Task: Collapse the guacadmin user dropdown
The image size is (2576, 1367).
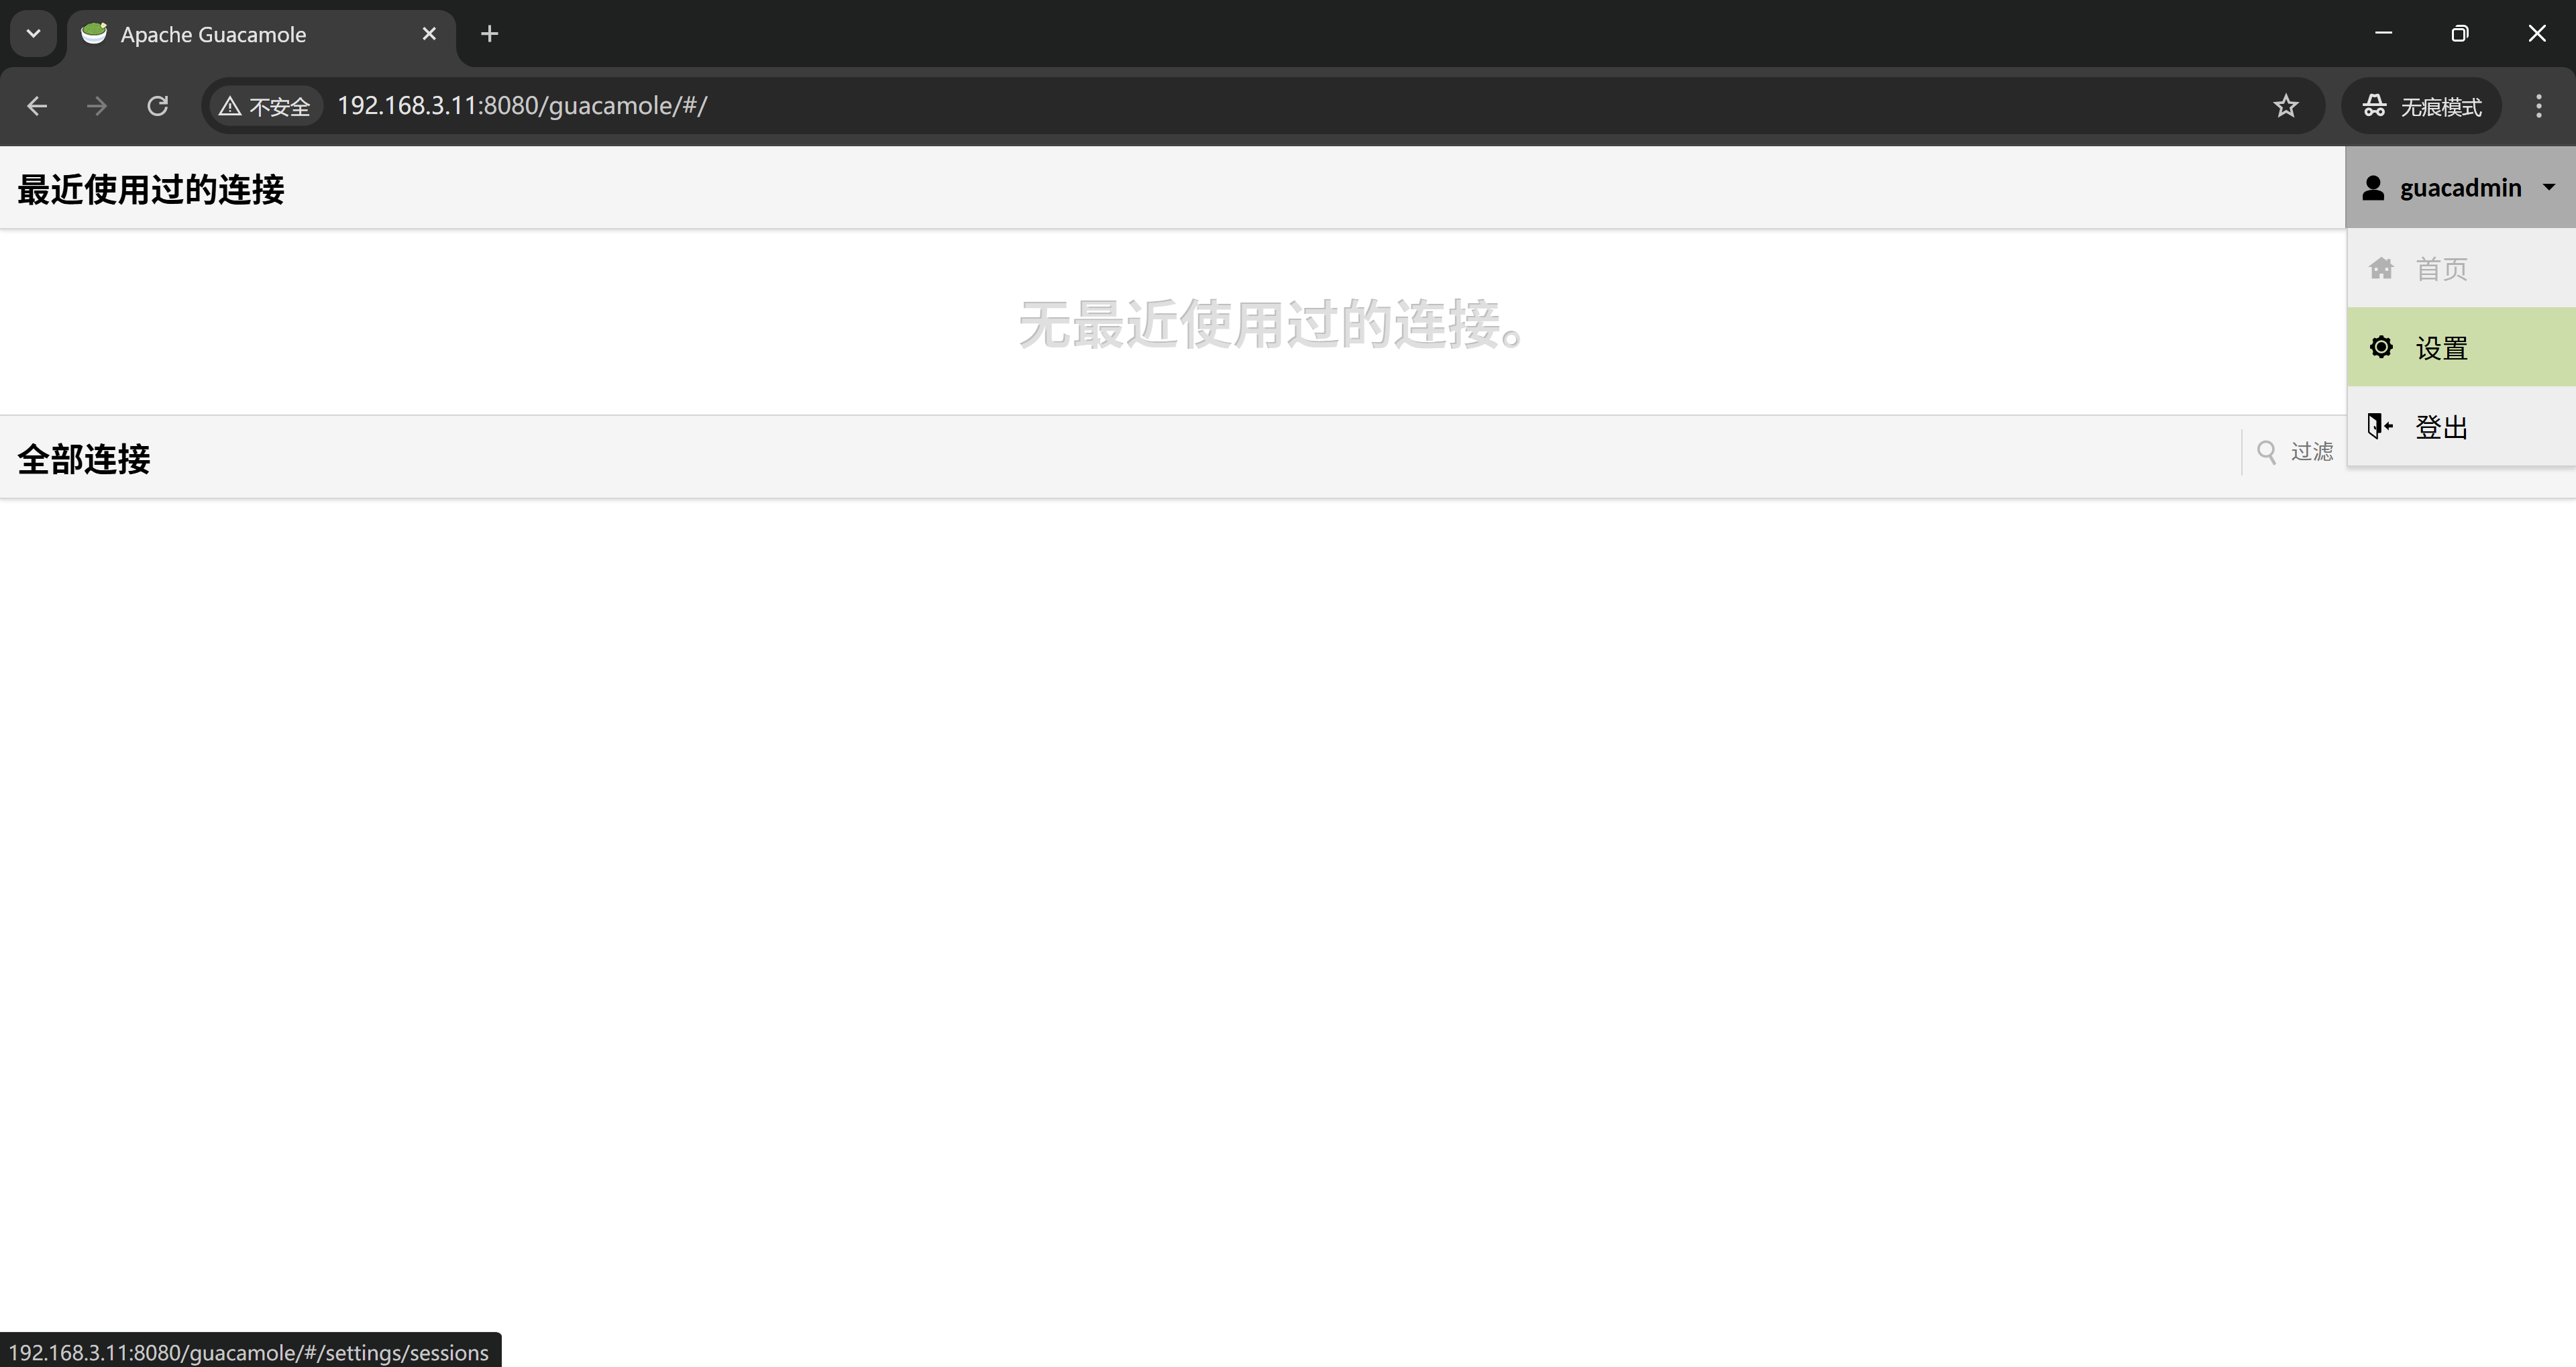Action: click(x=2460, y=187)
